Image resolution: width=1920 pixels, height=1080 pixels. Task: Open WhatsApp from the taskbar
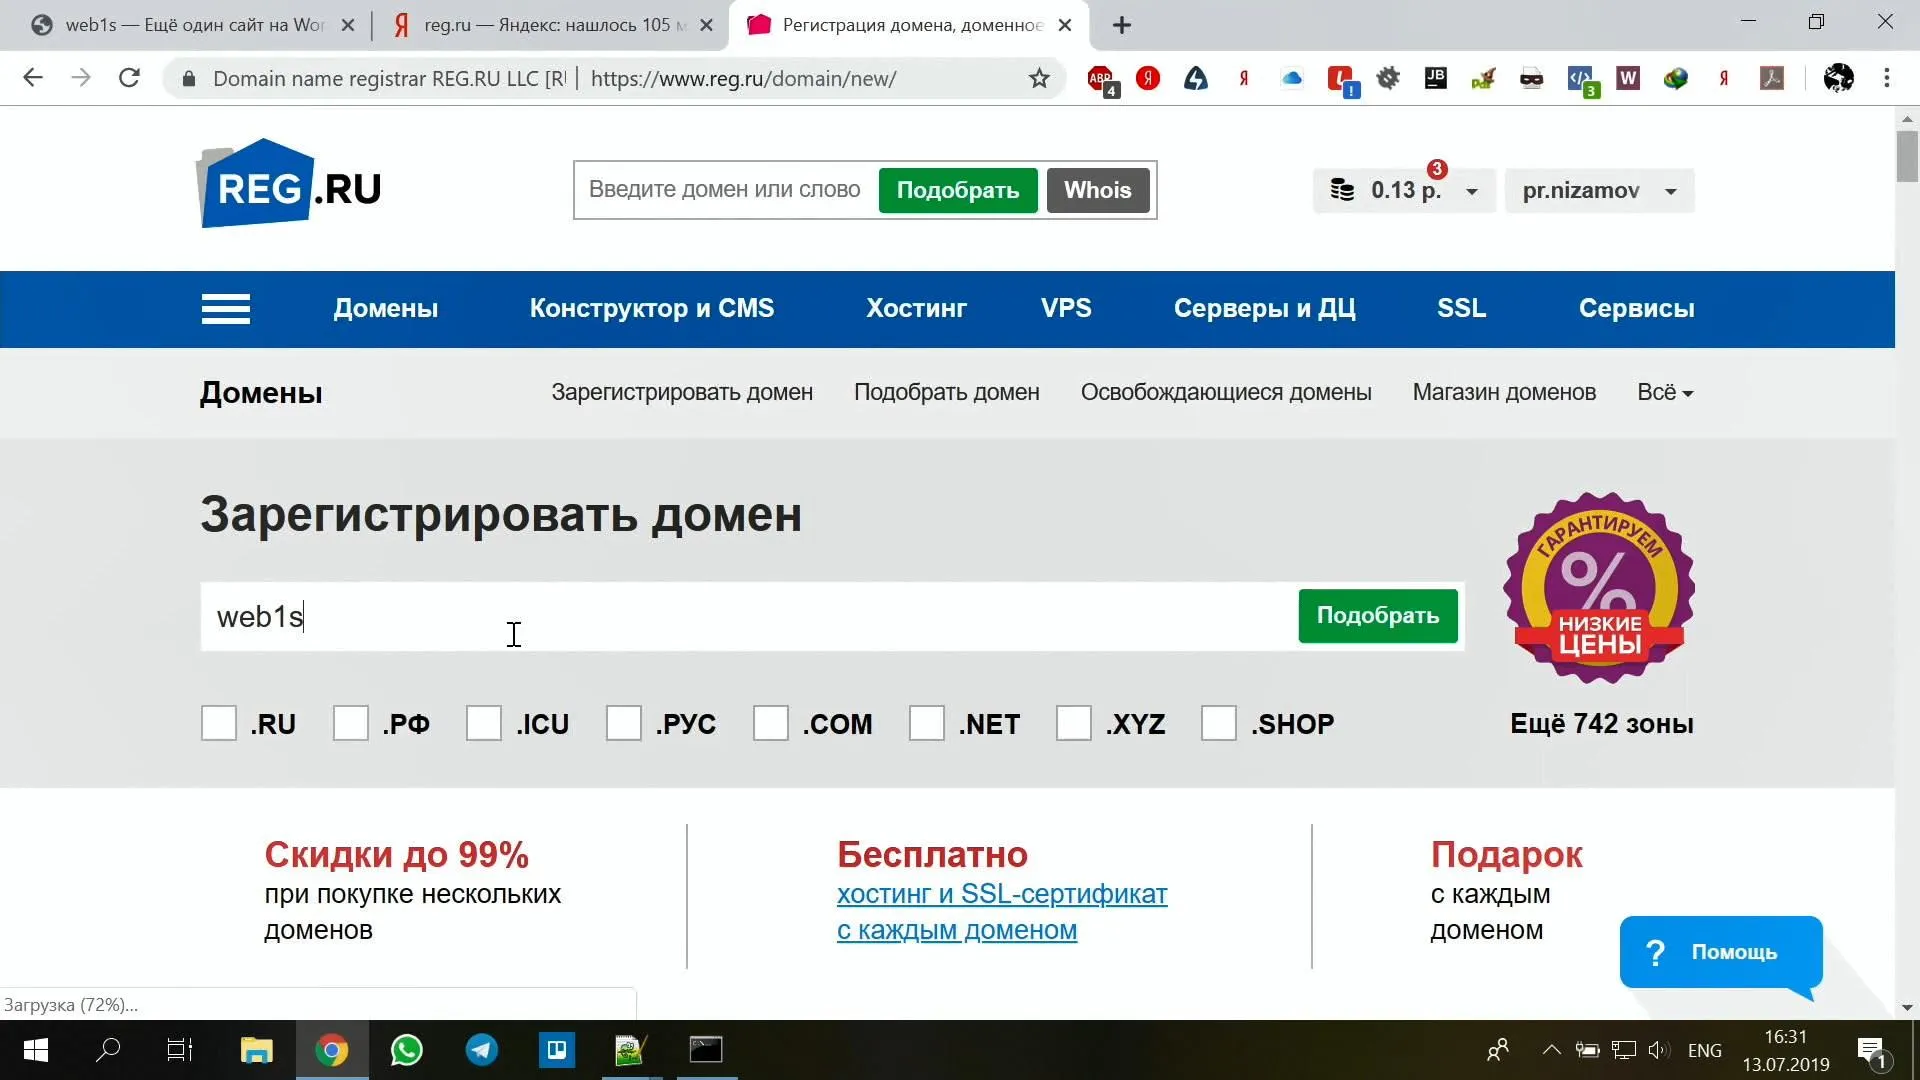(406, 1050)
